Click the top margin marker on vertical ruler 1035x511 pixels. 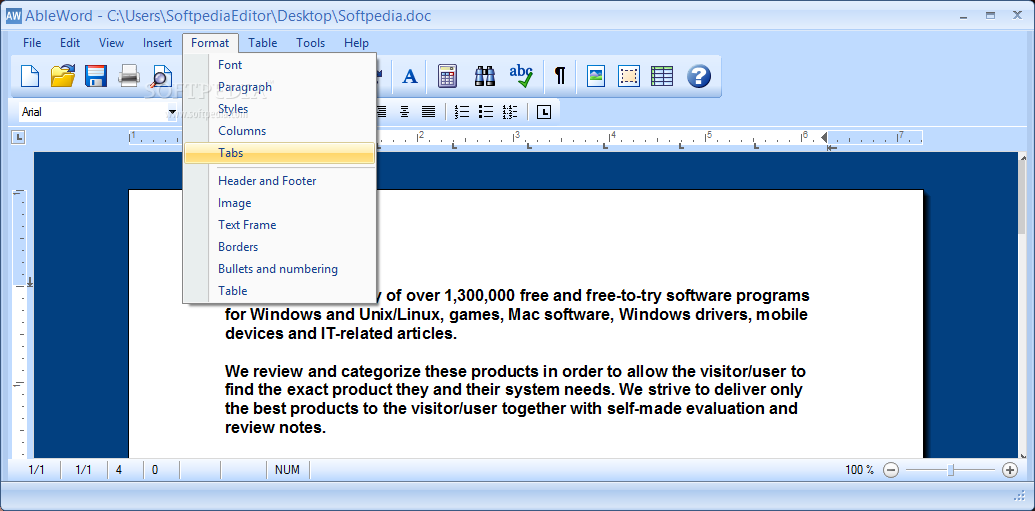tap(30, 283)
